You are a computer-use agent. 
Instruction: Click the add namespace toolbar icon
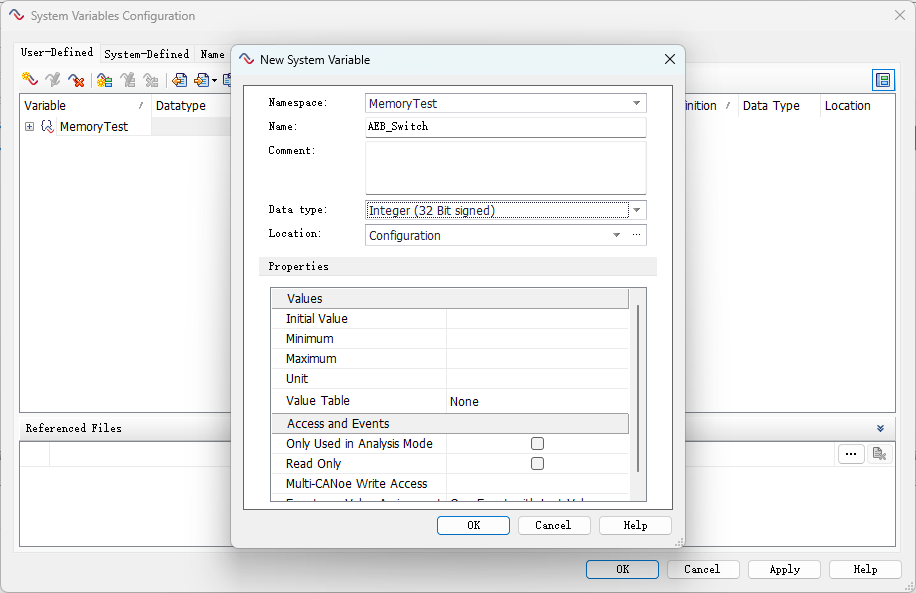104,80
